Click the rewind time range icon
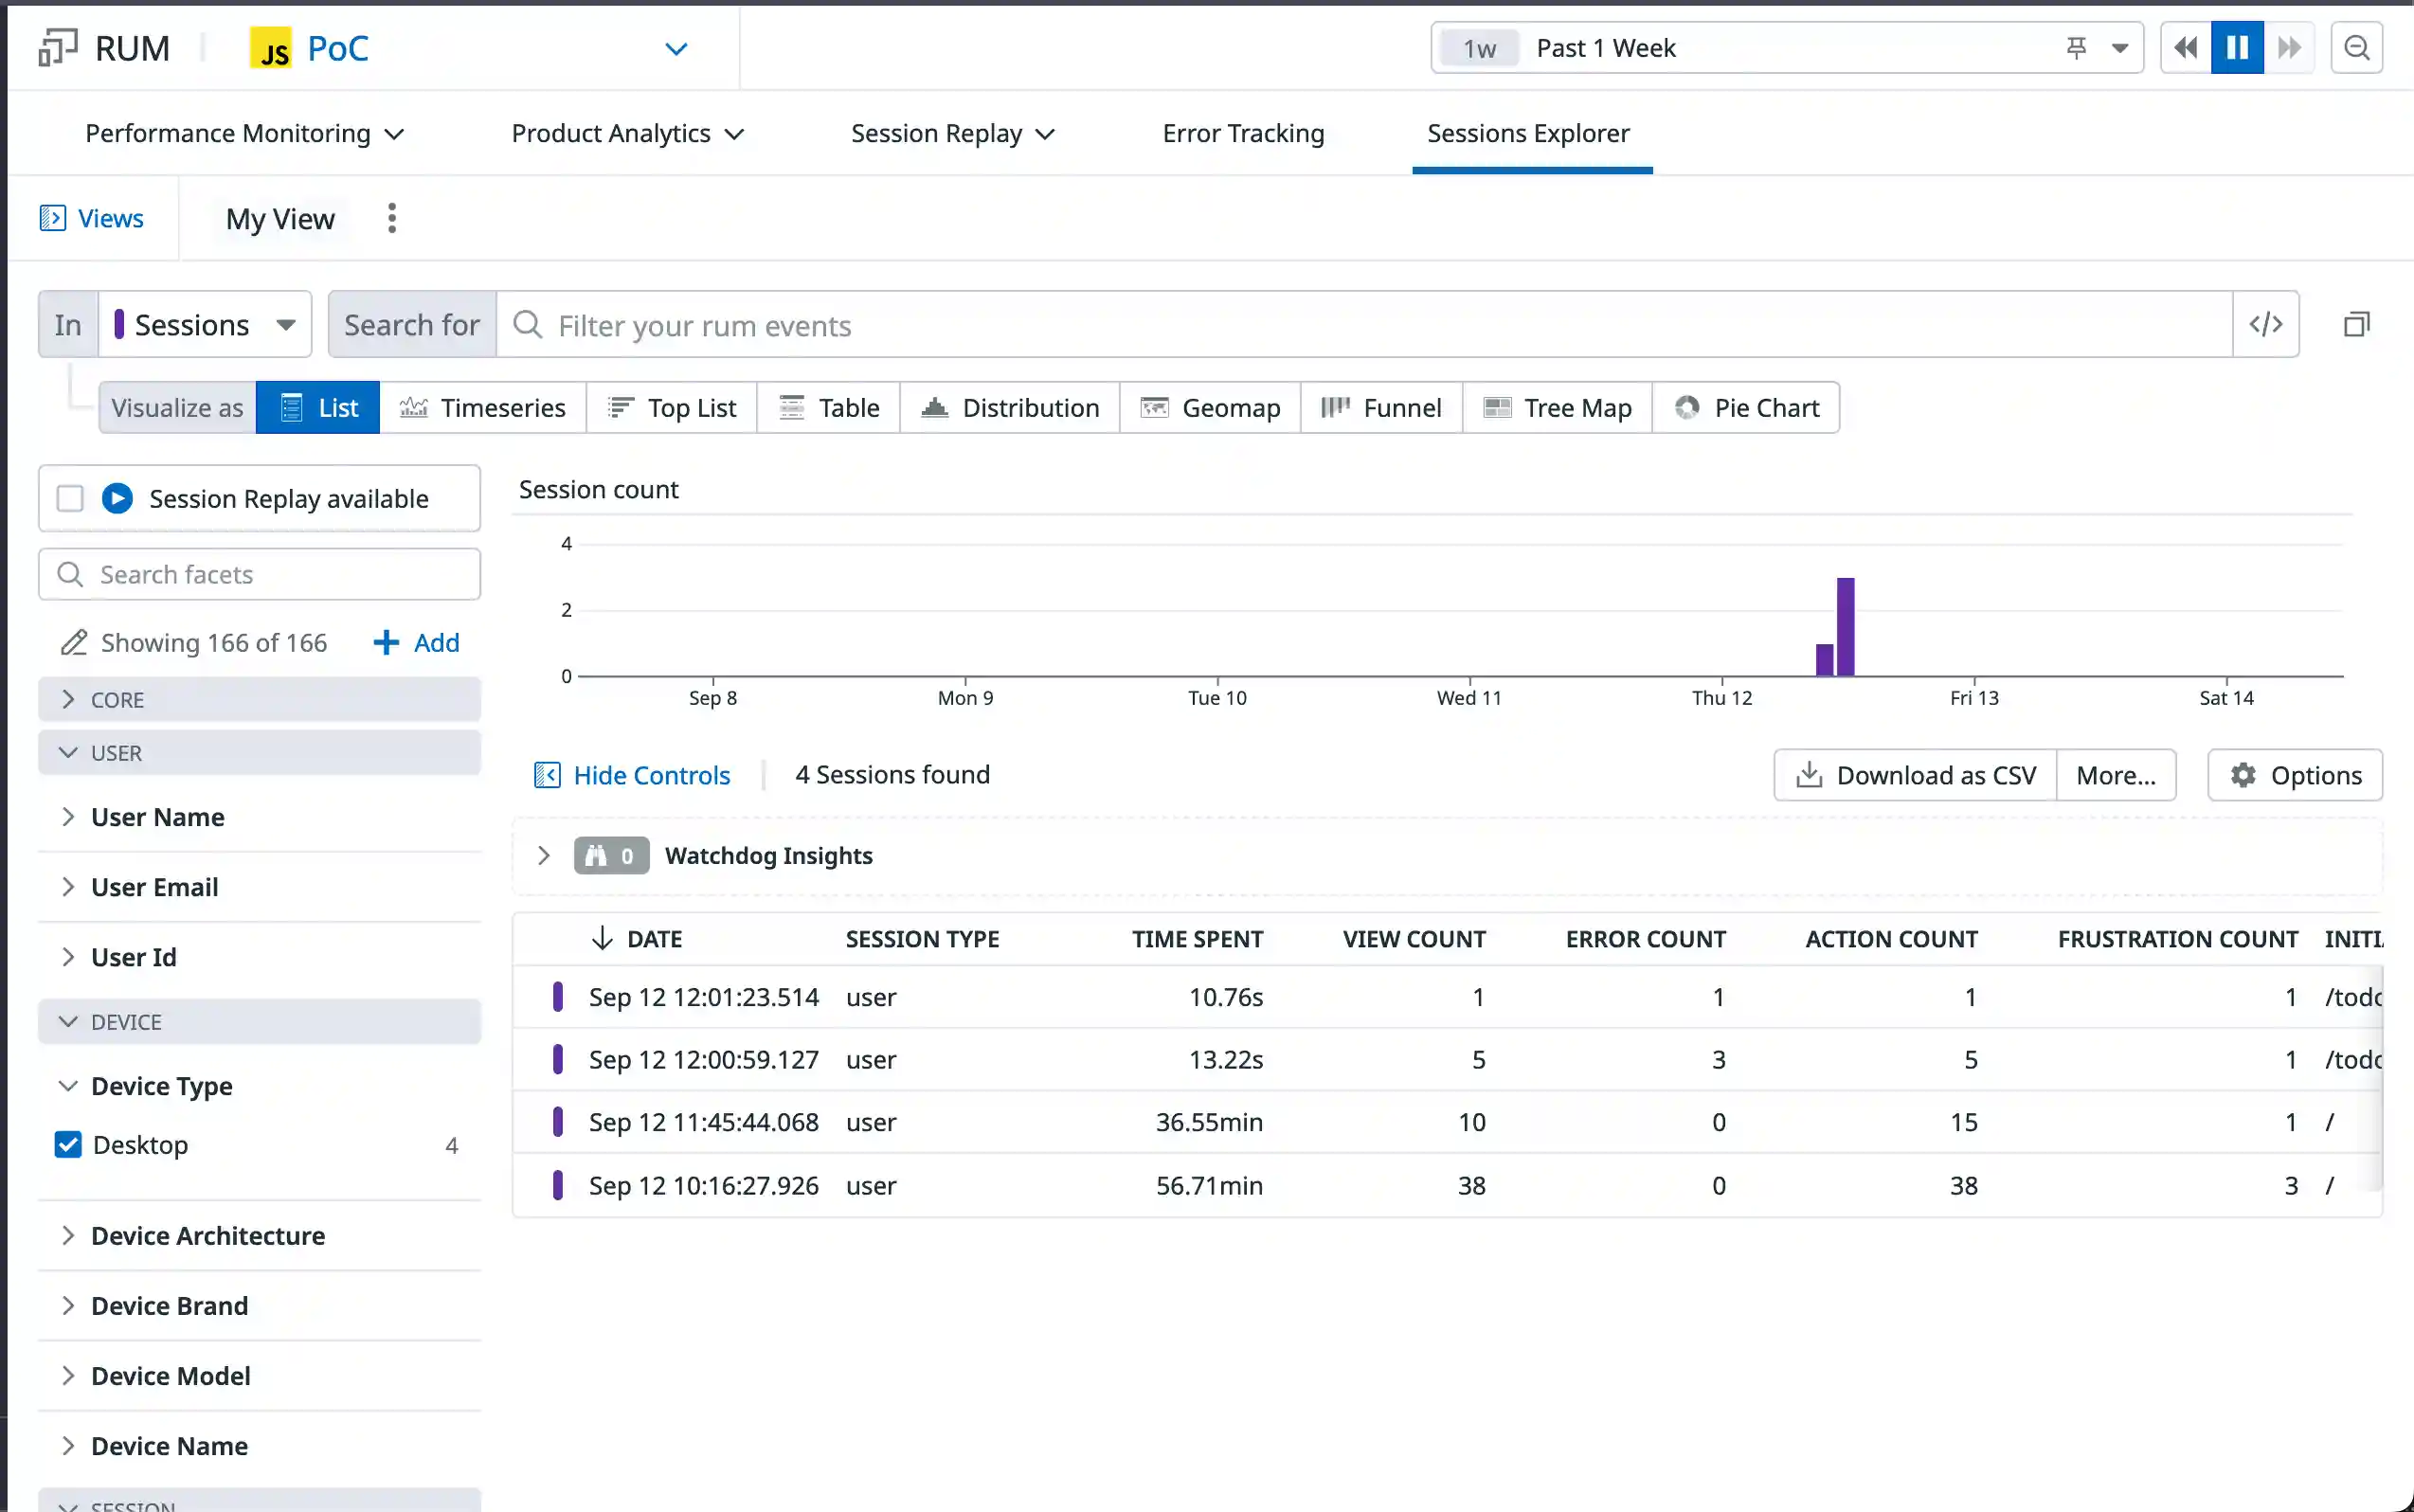Image resolution: width=2414 pixels, height=1512 pixels. 2185,48
